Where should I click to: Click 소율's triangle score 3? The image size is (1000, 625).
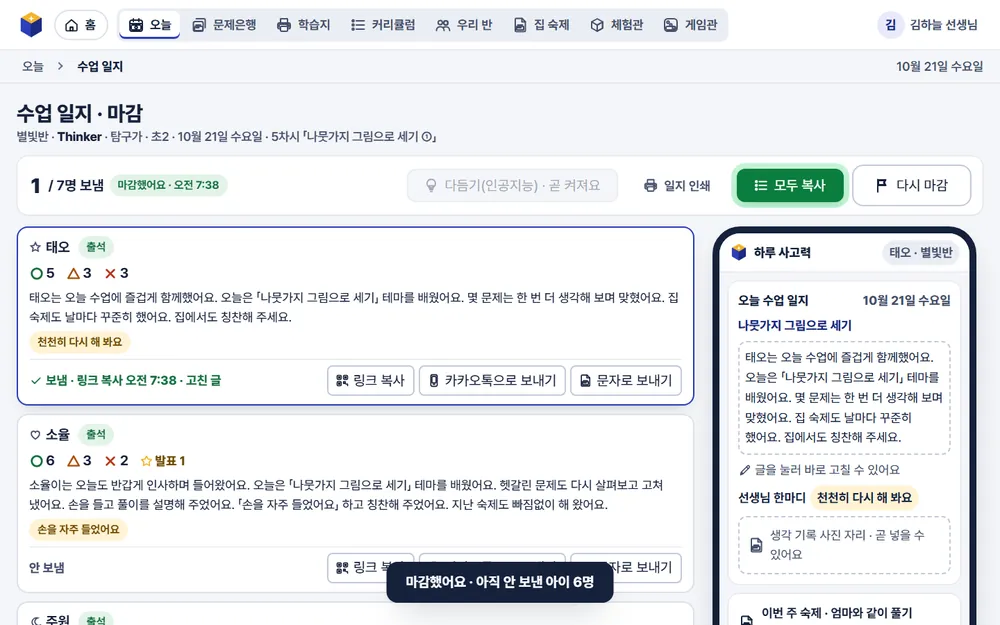tap(80, 460)
